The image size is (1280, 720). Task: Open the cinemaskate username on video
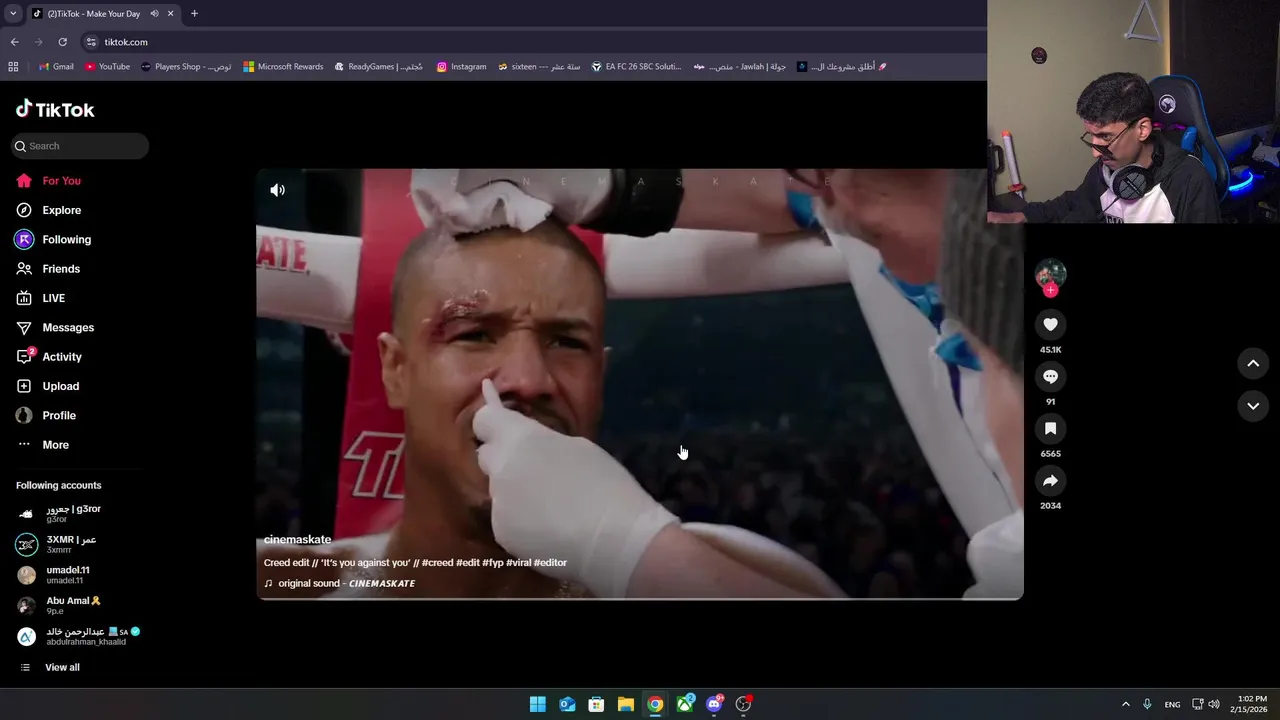coord(297,540)
